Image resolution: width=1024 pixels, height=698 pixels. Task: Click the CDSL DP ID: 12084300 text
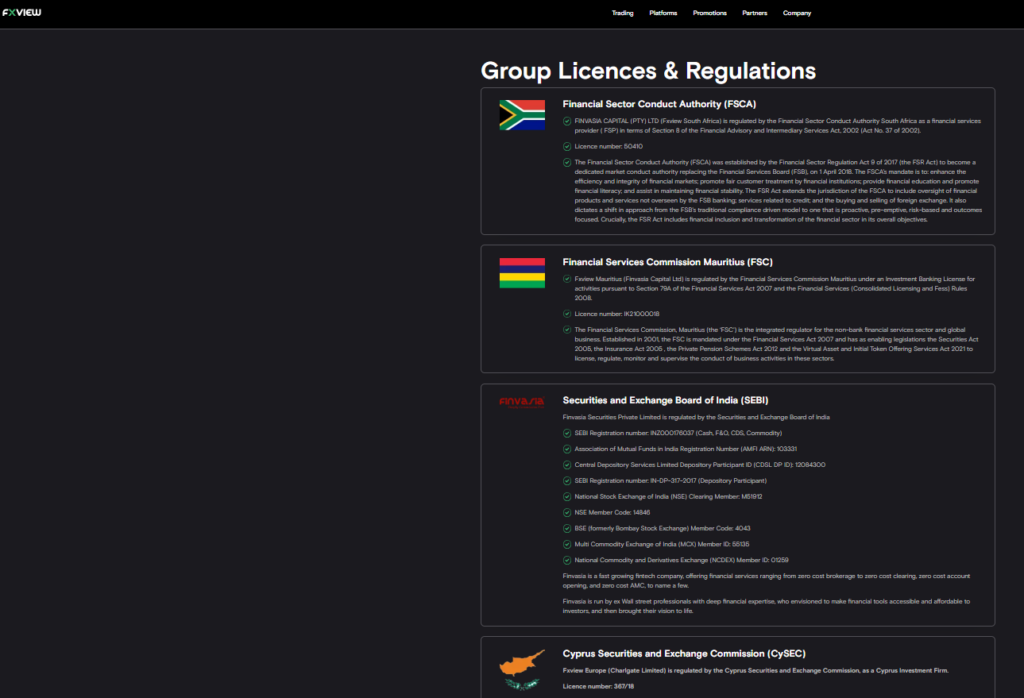pos(699,465)
